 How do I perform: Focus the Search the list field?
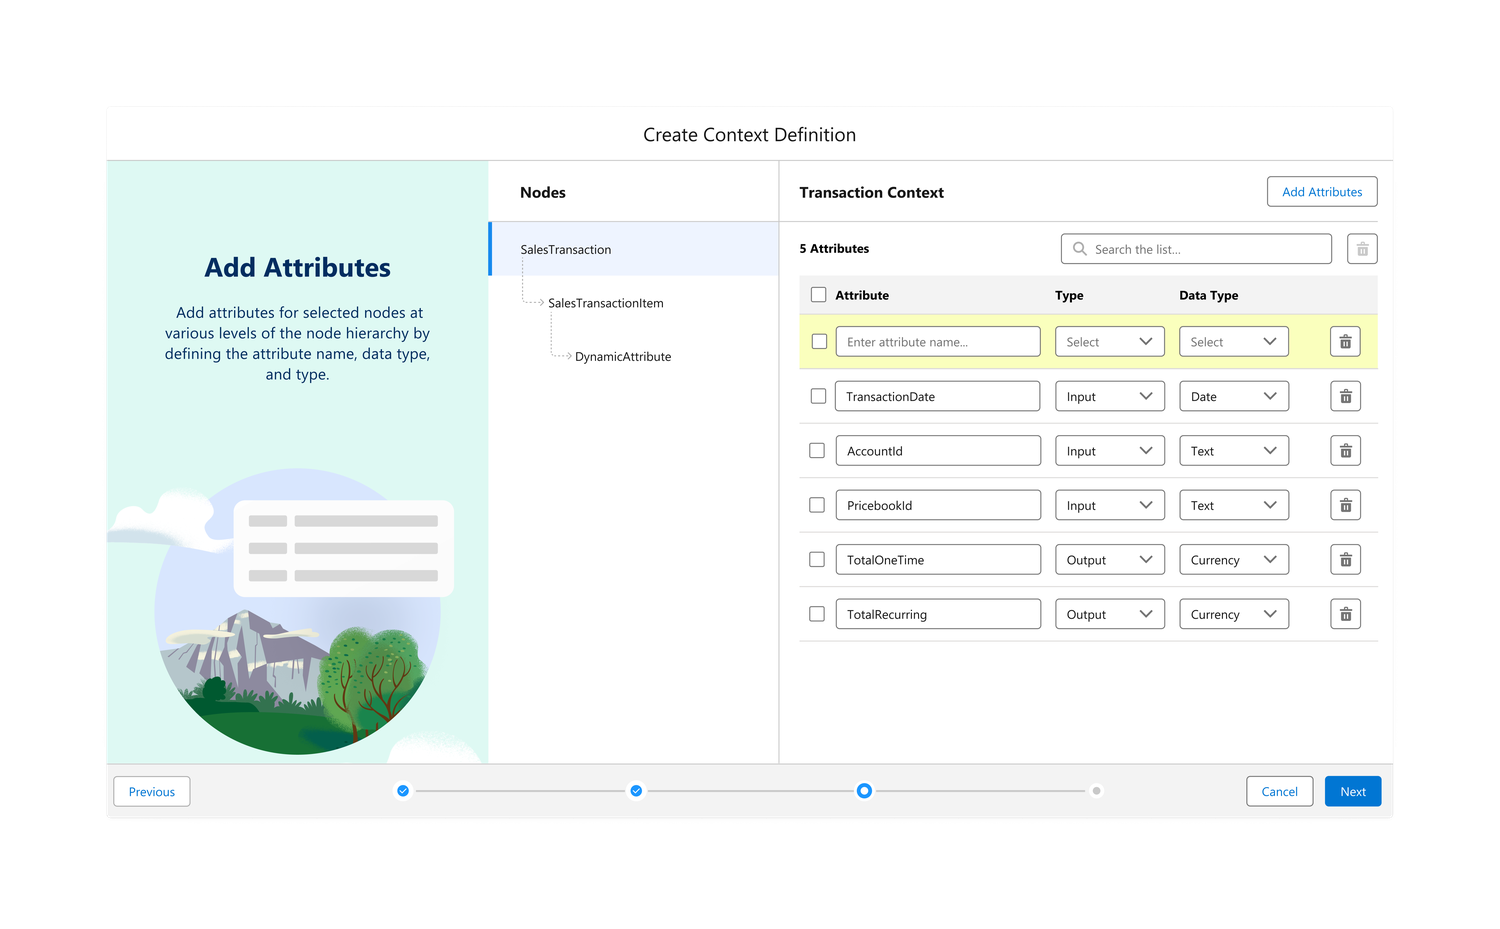point(1196,249)
